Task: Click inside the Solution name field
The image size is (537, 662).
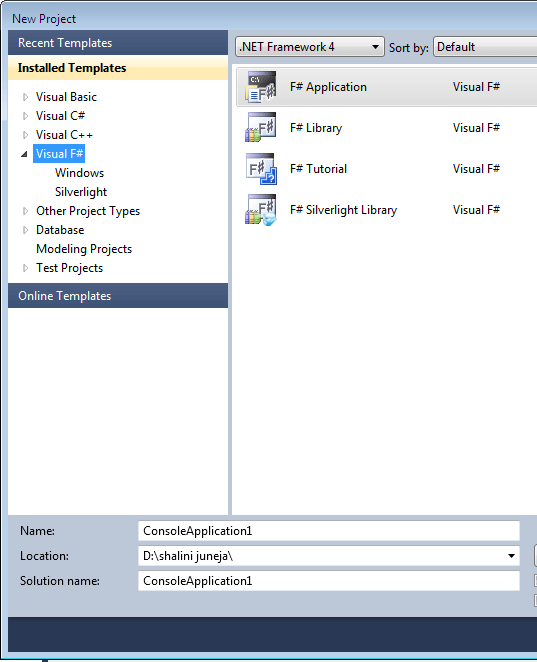Action: 328,581
